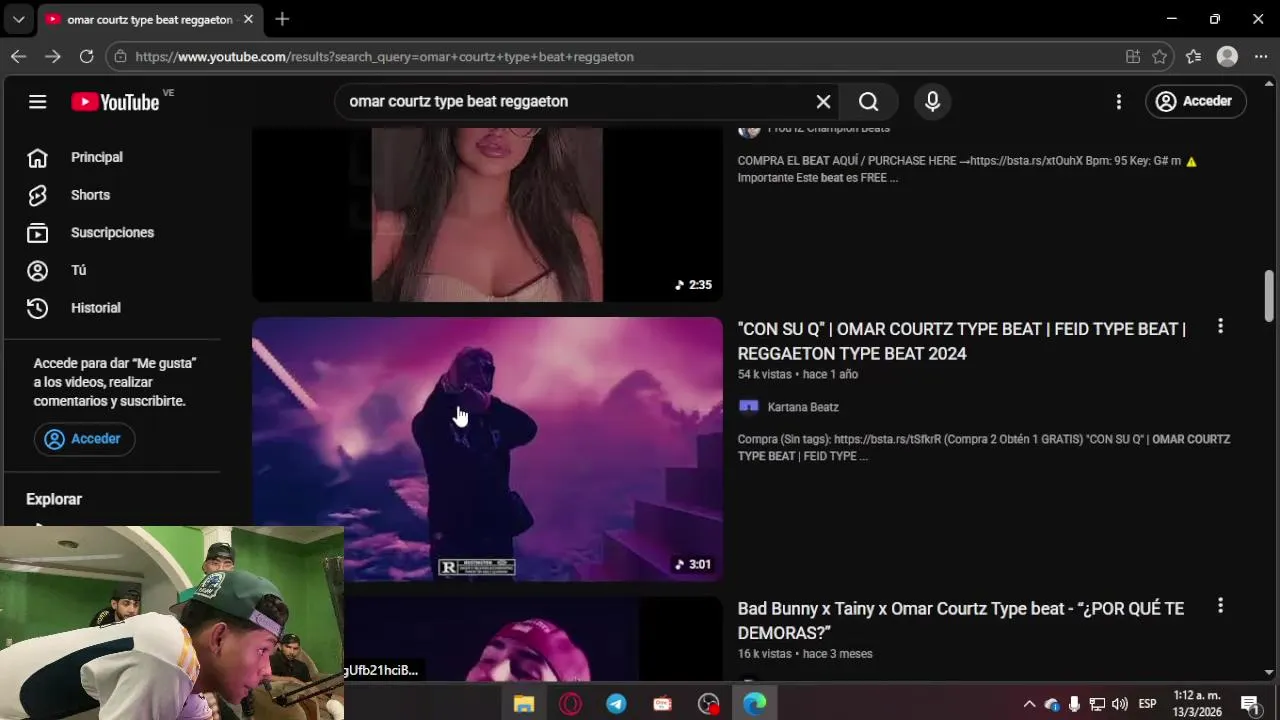Open the YouTube hamburger guide menu
The height and width of the screenshot is (720, 1280).
[37, 101]
